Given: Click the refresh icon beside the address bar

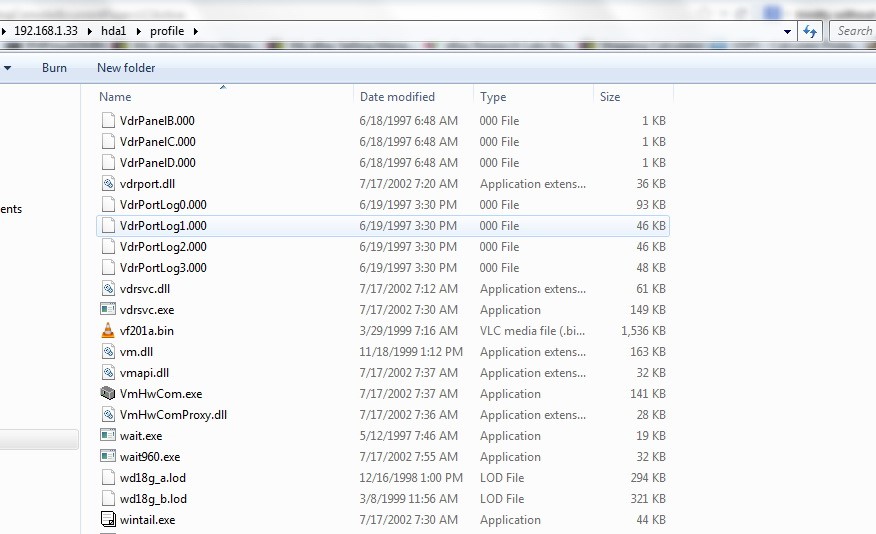Looking at the screenshot, I should [x=810, y=31].
